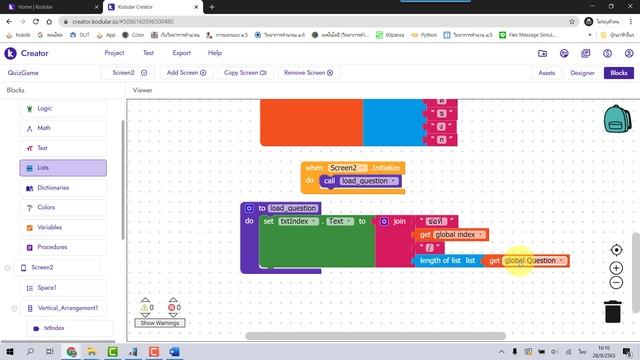
Task: Open the backpack icon in the viewer
Action: 617,119
